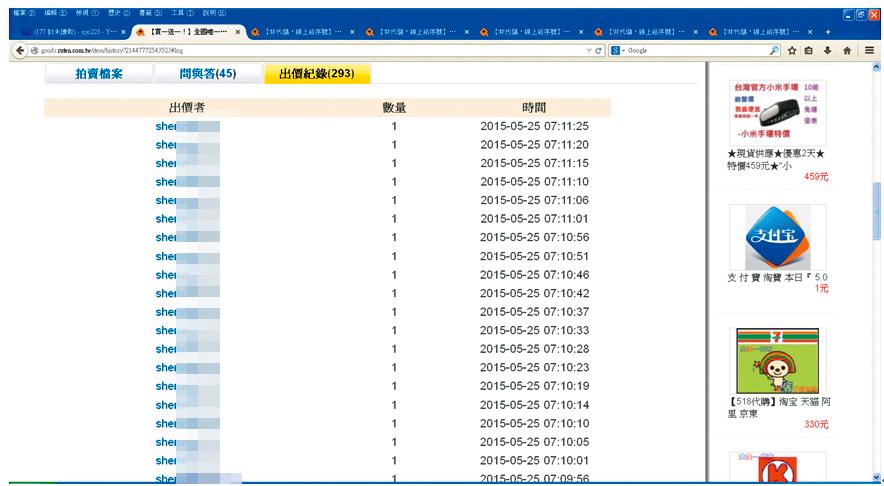
Task: Bookmark this page with the star icon
Action: [792, 50]
